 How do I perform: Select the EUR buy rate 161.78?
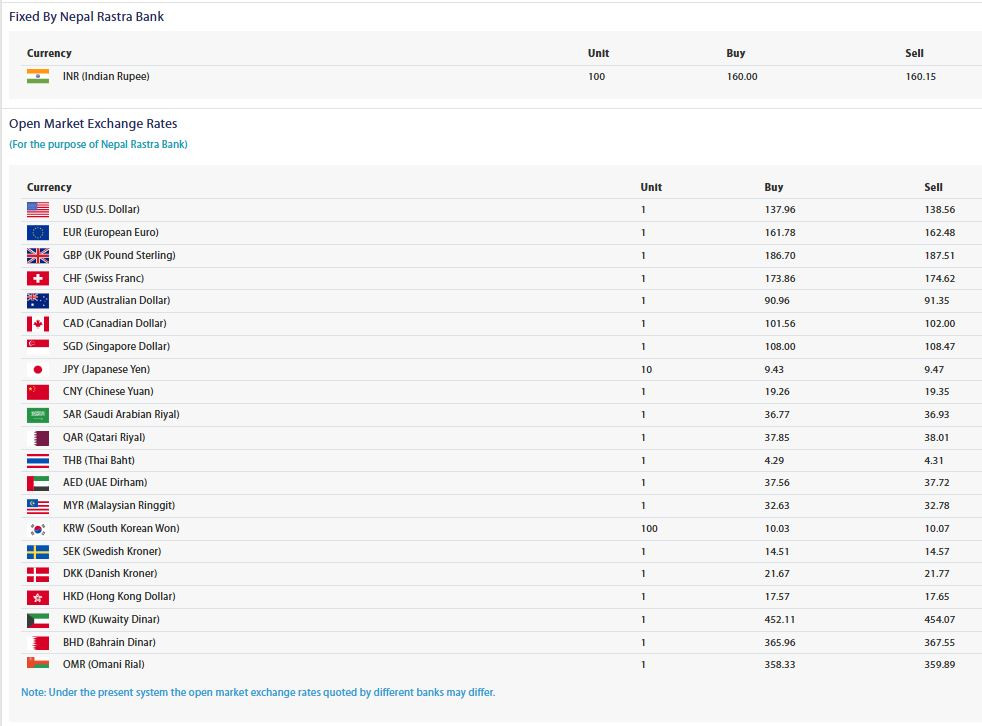click(x=780, y=232)
